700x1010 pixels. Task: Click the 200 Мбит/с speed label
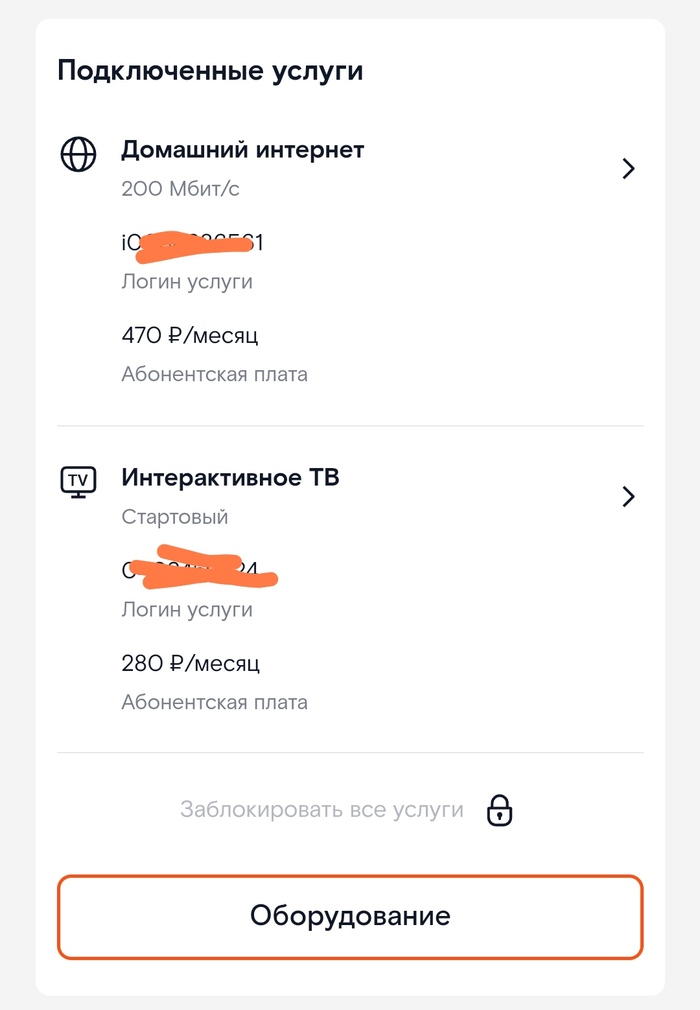coord(180,188)
